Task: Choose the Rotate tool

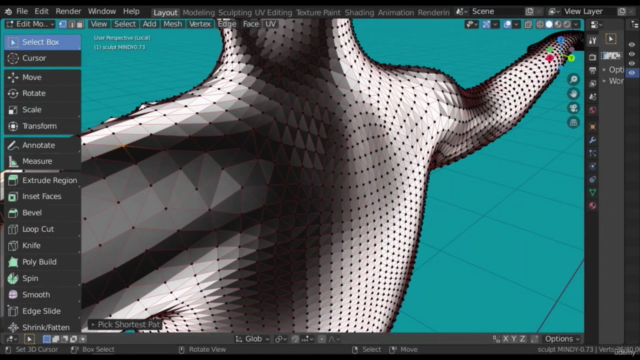Action: (x=42, y=93)
